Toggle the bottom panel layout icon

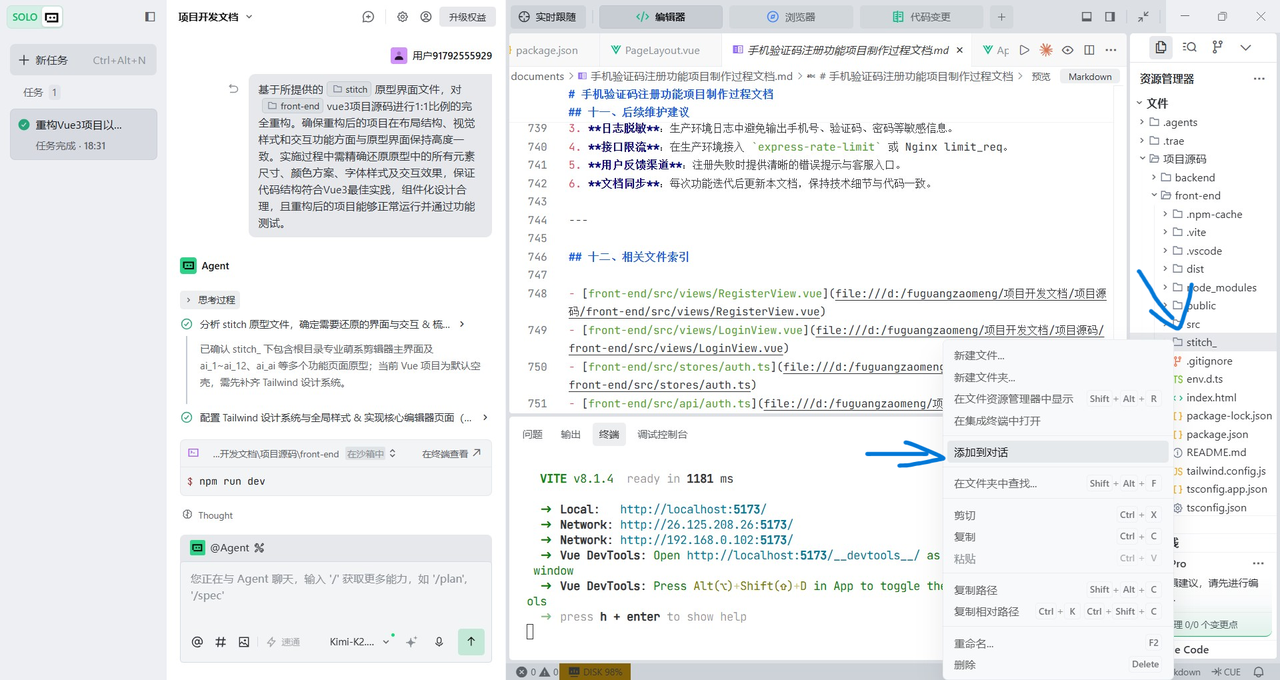tap(1087, 17)
